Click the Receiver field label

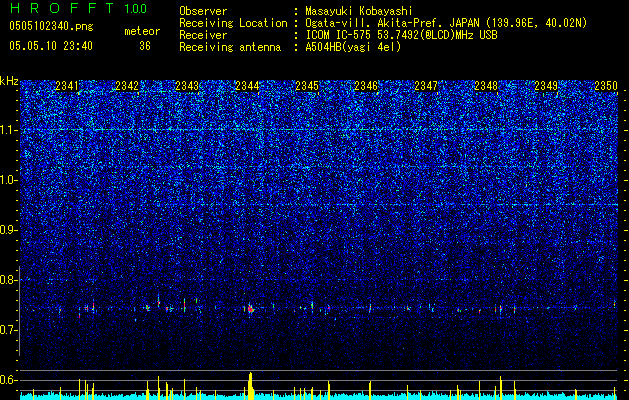click(x=203, y=35)
